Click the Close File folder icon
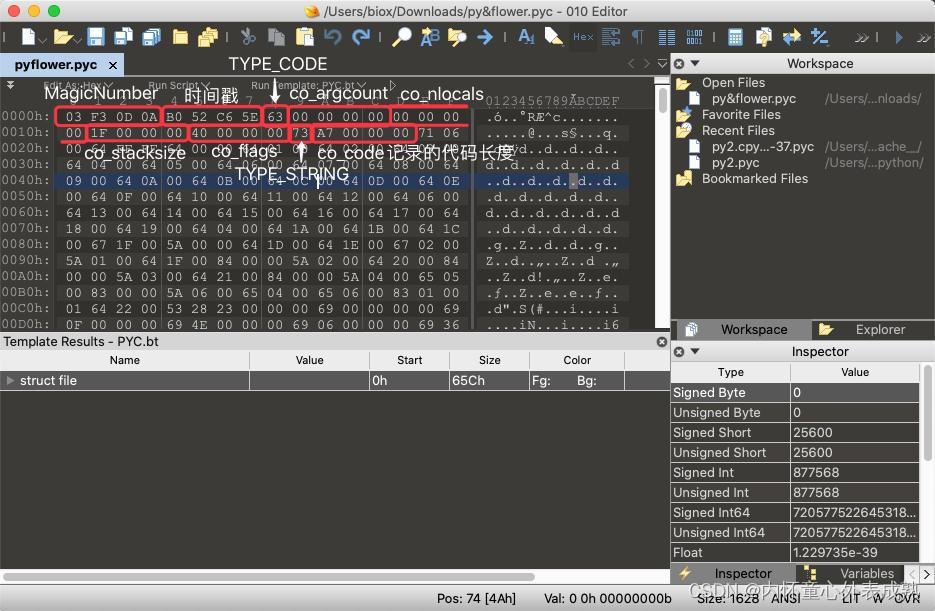This screenshot has width=935, height=611. (x=180, y=37)
